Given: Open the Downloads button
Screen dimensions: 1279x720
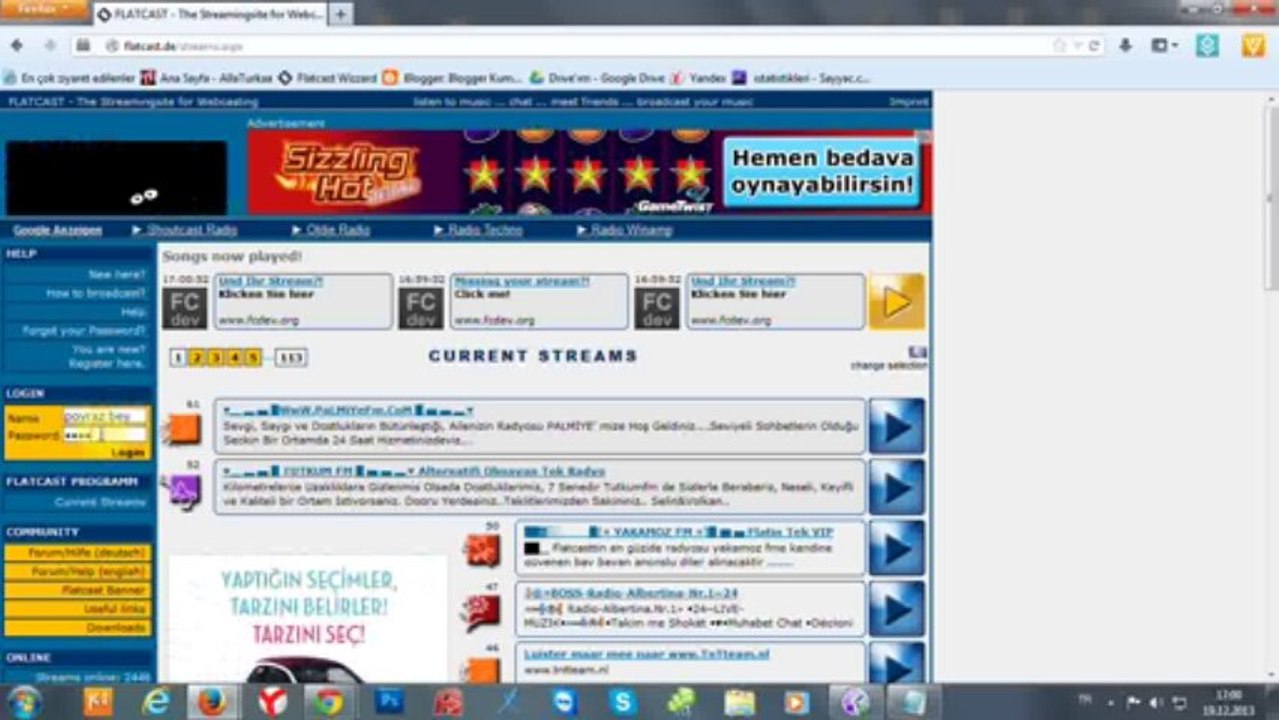Looking at the screenshot, I should [x=78, y=628].
